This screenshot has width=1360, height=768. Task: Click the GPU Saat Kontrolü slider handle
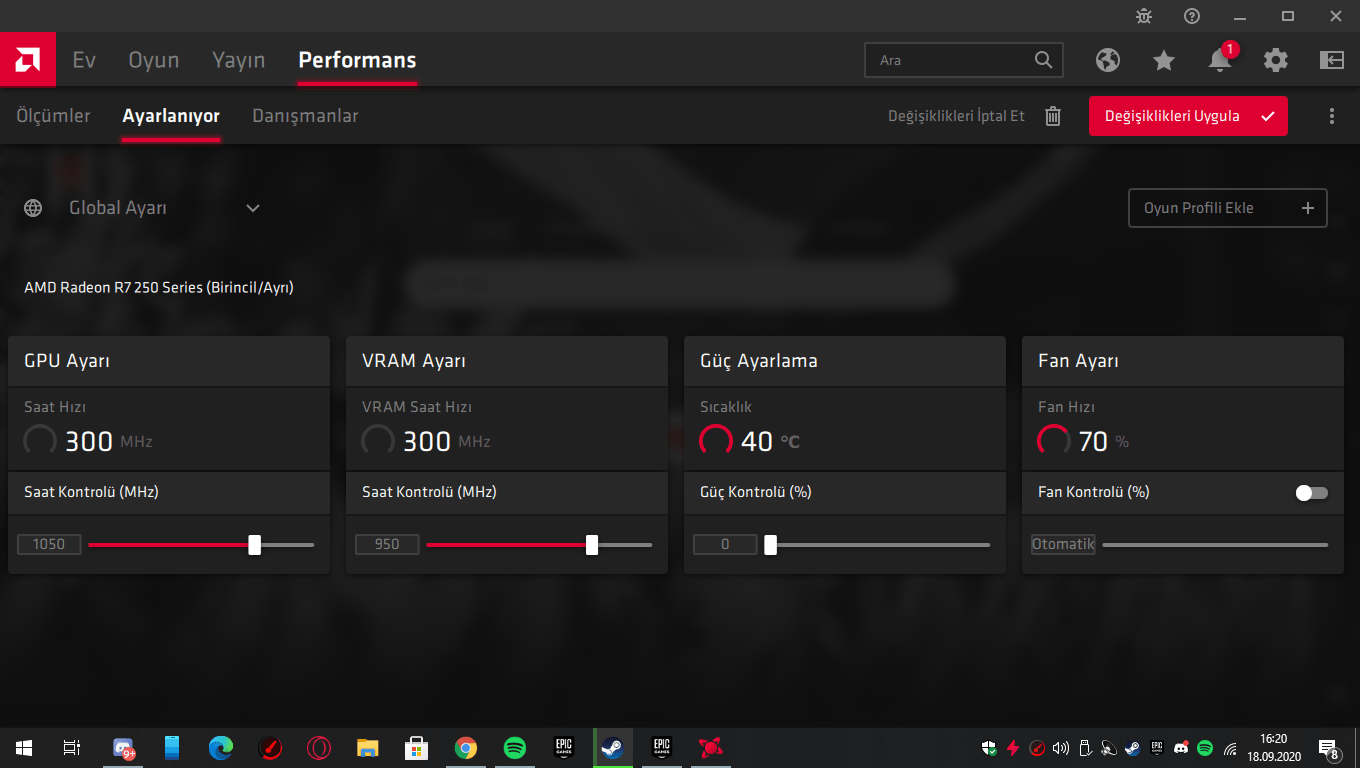[x=254, y=544]
